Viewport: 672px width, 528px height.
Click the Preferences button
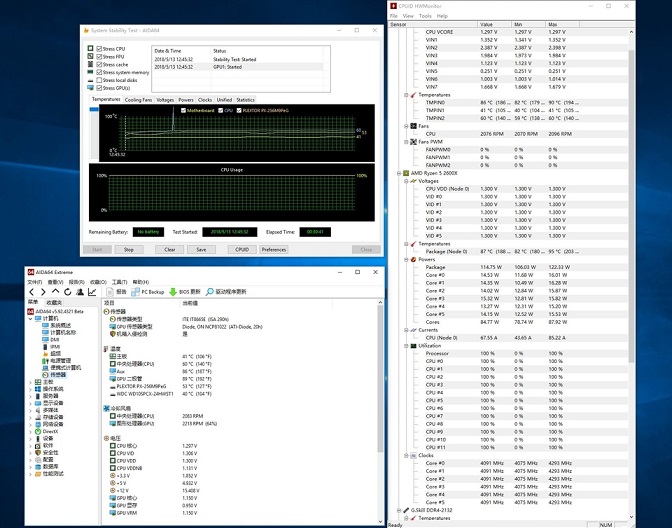point(273,249)
